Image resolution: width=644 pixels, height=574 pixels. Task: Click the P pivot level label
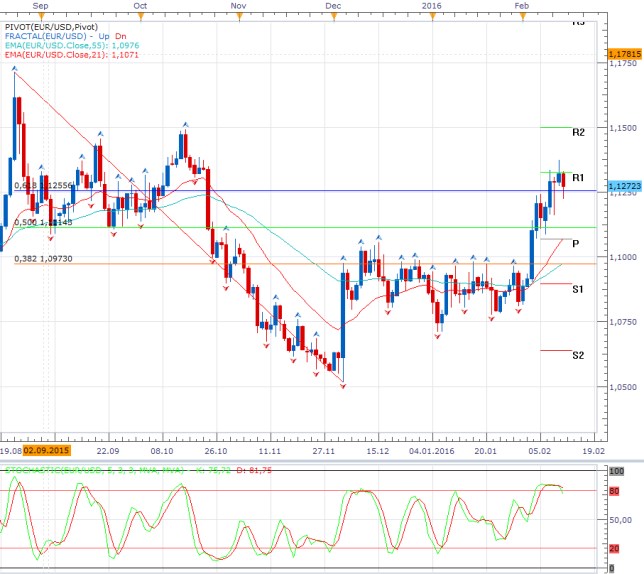click(x=575, y=243)
